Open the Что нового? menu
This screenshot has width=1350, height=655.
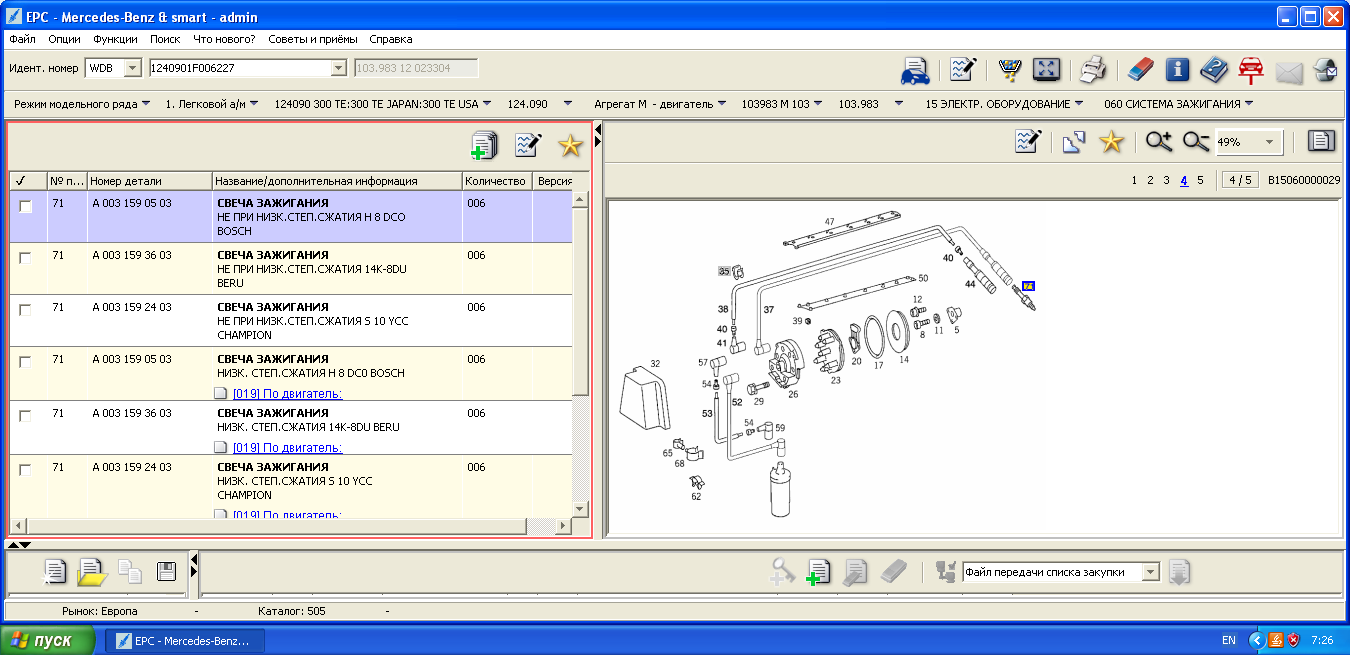tap(224, 39)
